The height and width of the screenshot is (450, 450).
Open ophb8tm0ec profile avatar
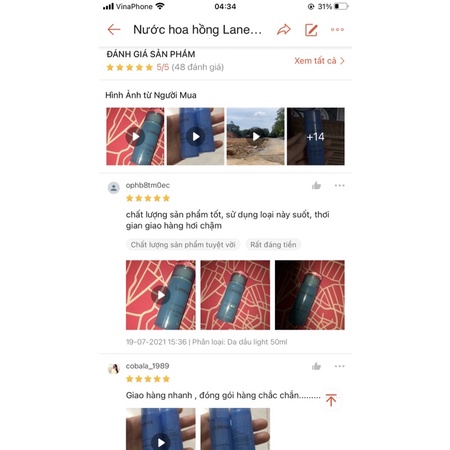[114, 188]
